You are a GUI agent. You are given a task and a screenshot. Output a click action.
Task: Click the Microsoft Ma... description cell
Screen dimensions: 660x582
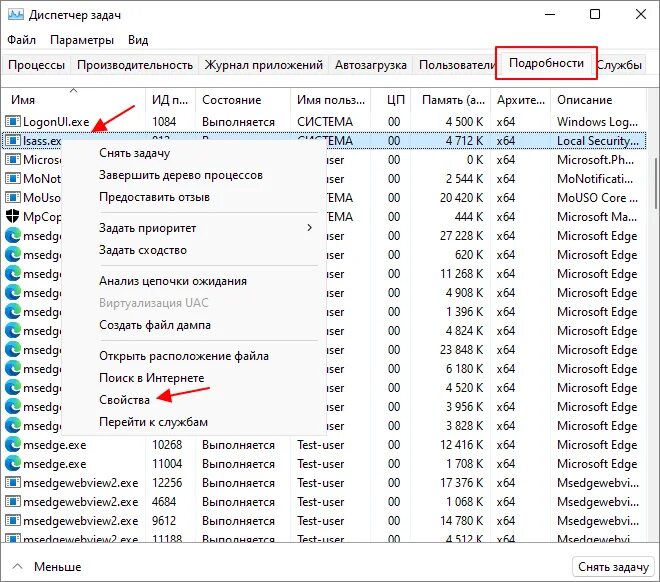coord(597,216)
